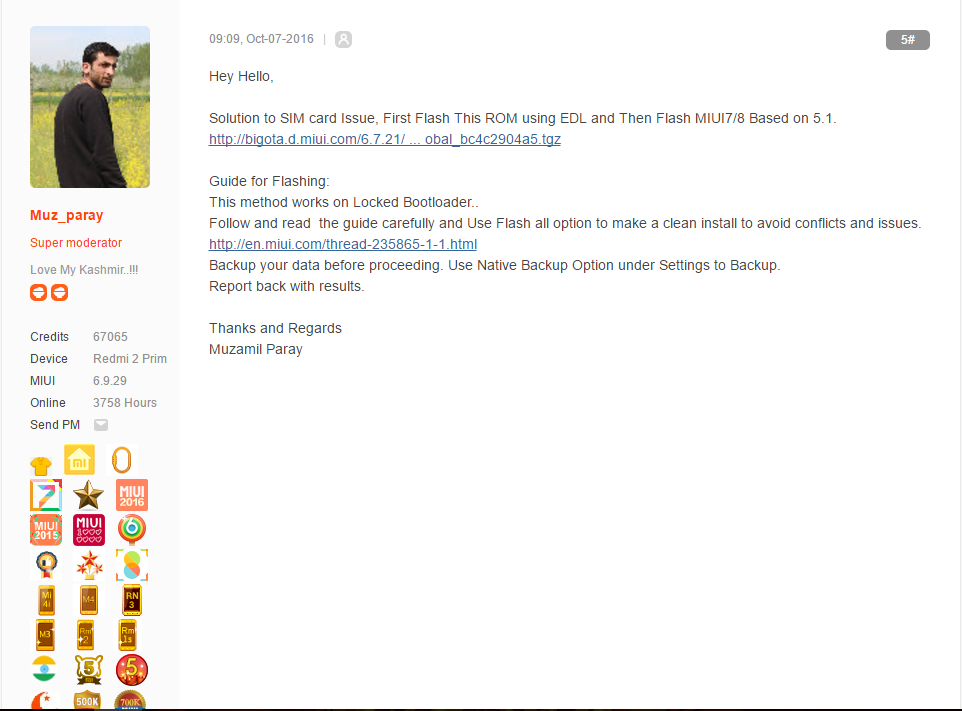Click the India flag medal
Viewport: 962px width, 711px height.
[44, 669]
